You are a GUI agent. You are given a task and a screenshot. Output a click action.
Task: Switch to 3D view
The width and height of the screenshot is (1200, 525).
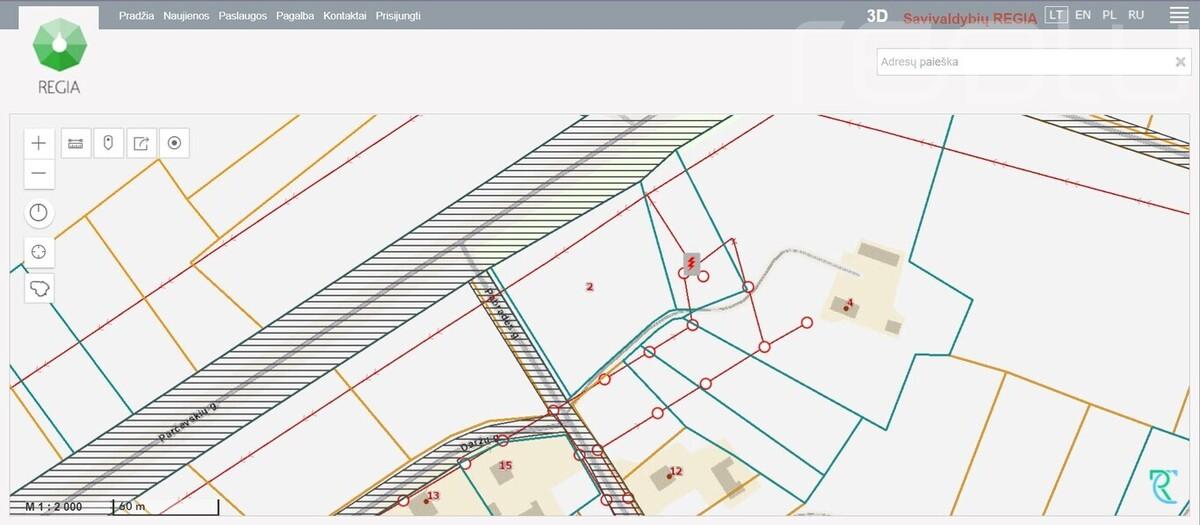pyautogui.click(x=877, y=16)
